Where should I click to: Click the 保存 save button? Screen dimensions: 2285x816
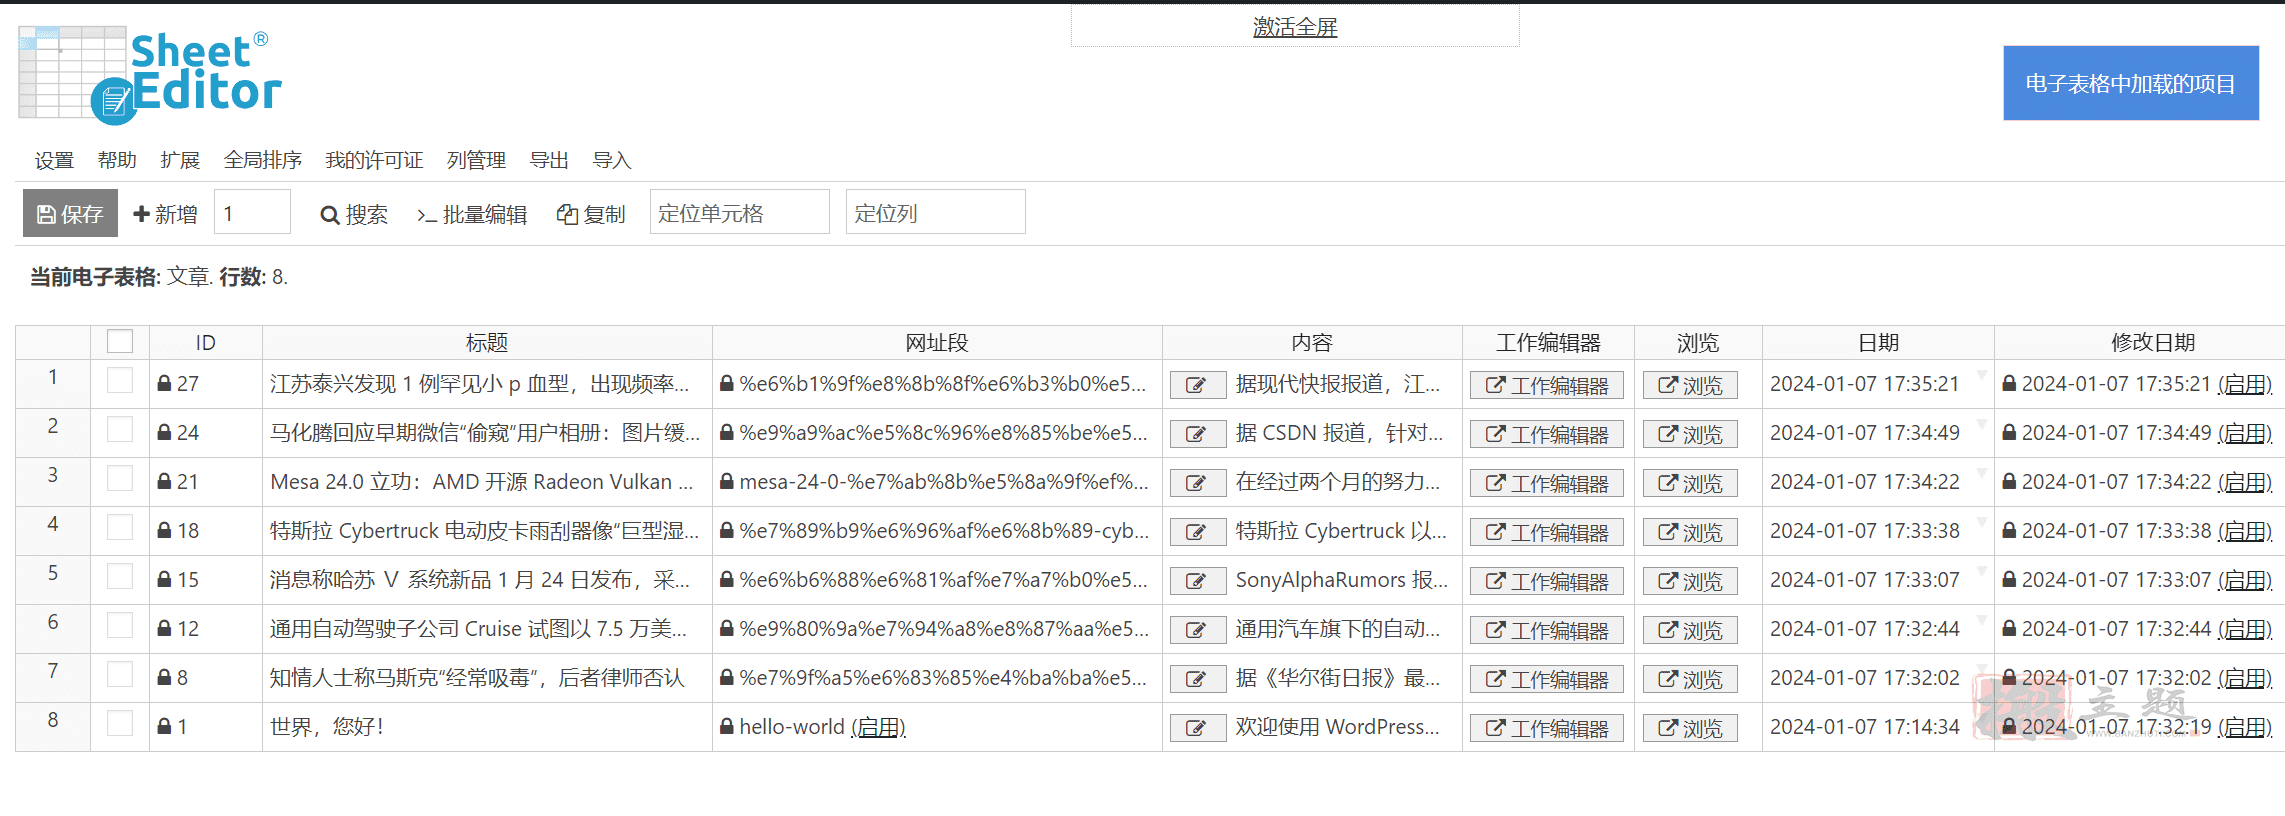(x=70, y=213)
